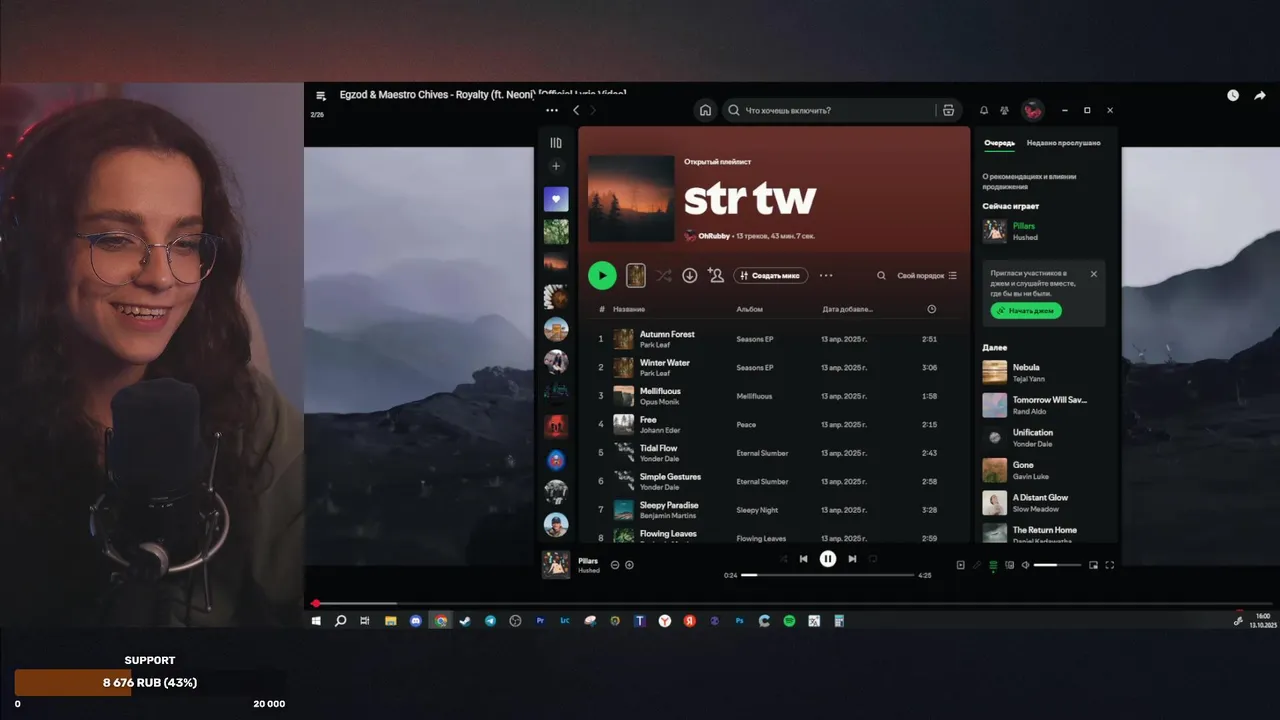This screenshot has height=720, width=1280.
Task: Toggle repeat in the player bar
Action: [873, 559]
